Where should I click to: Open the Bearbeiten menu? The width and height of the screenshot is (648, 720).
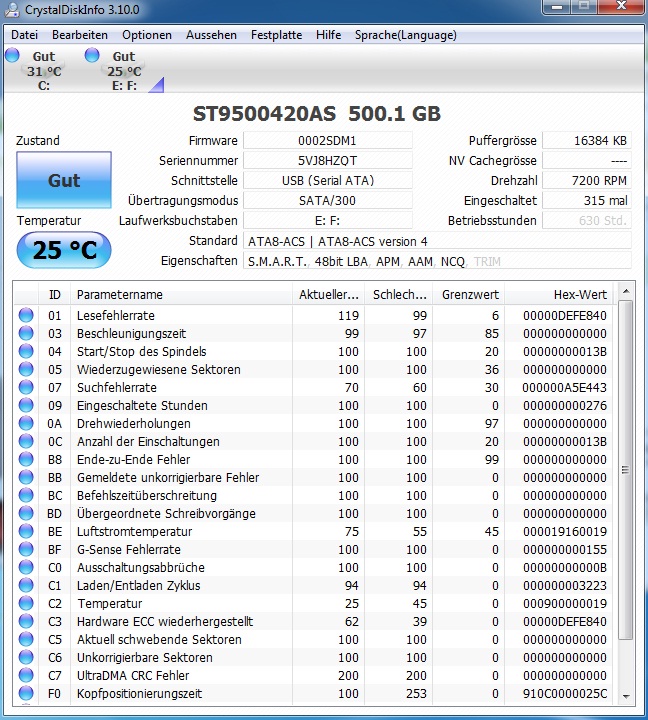tap(79, 35)
